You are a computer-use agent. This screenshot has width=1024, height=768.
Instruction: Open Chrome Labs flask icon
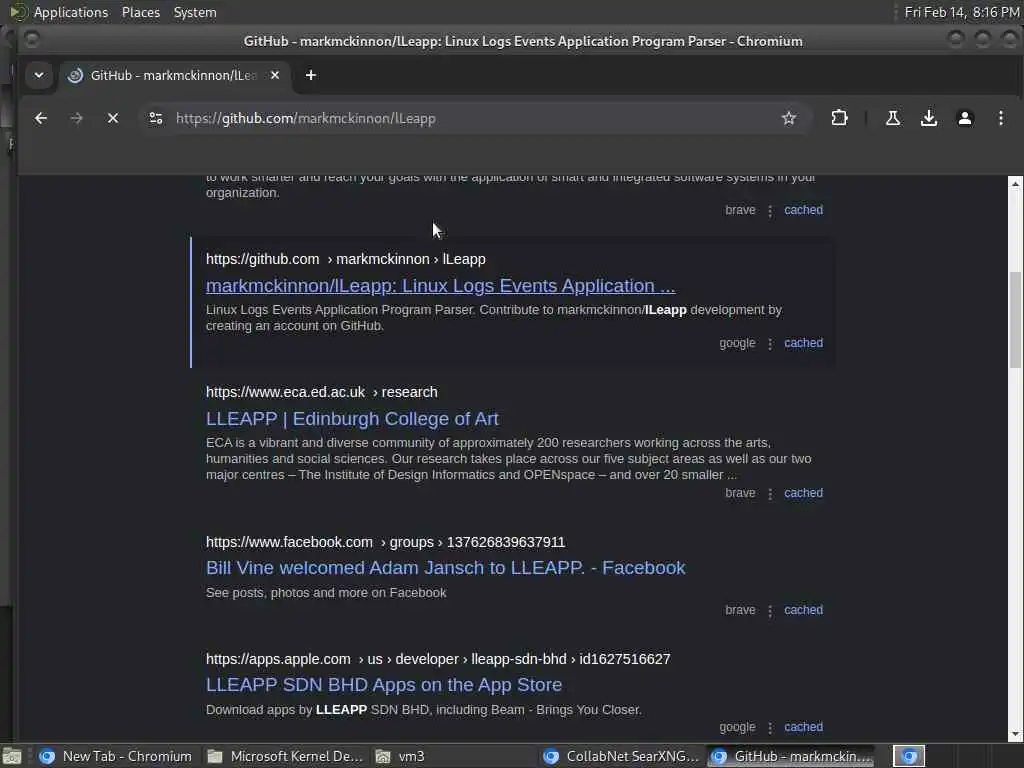[x=892, y=118]
